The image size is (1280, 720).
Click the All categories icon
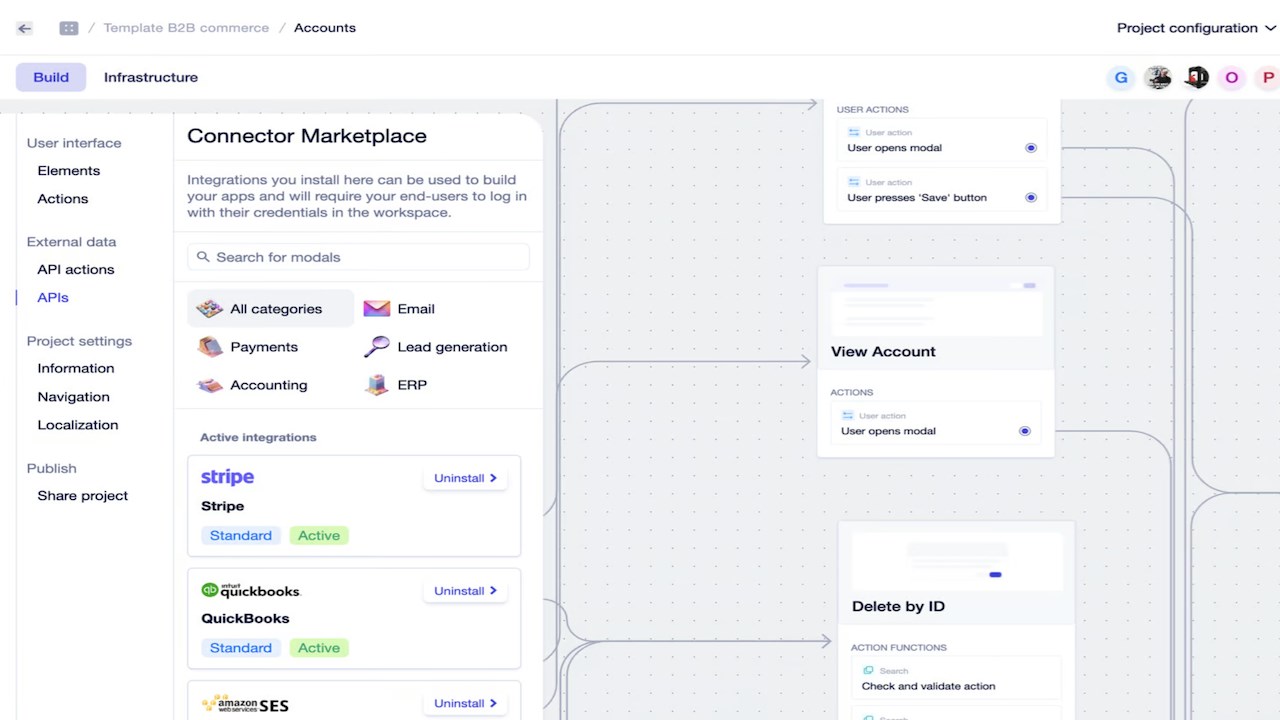coord(209,309)
